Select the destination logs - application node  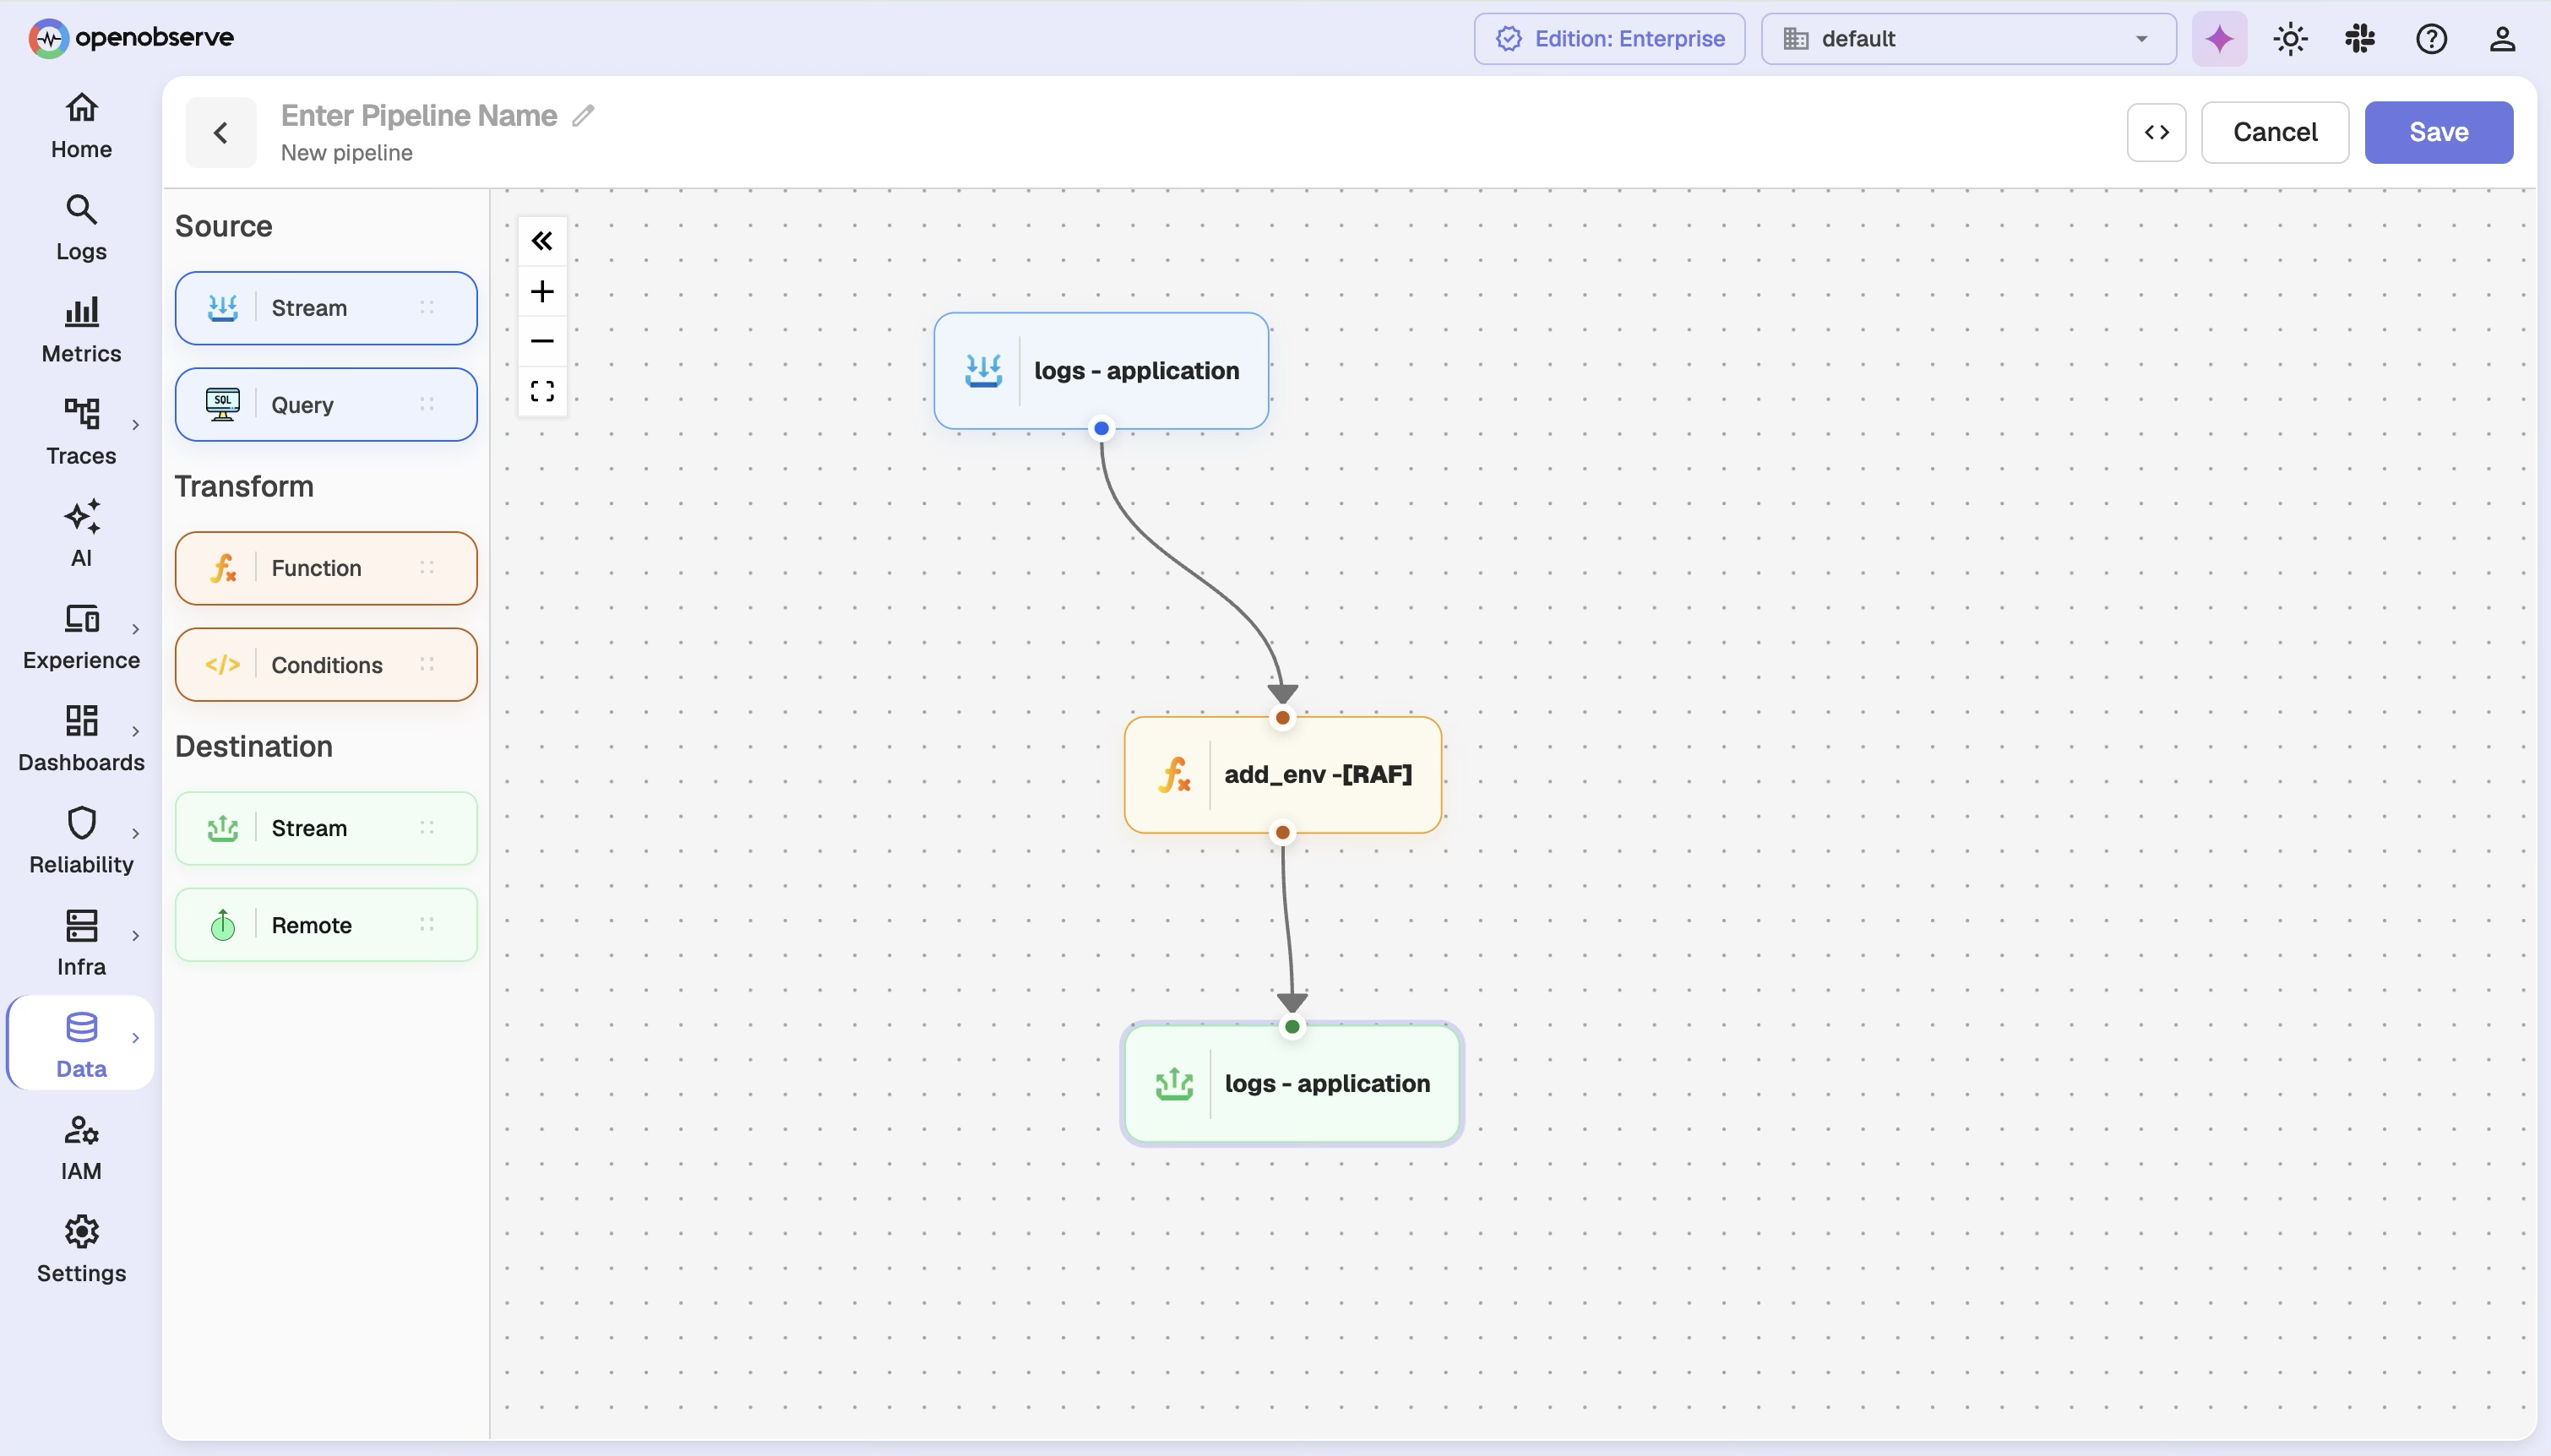(x=1292, y=1084)
